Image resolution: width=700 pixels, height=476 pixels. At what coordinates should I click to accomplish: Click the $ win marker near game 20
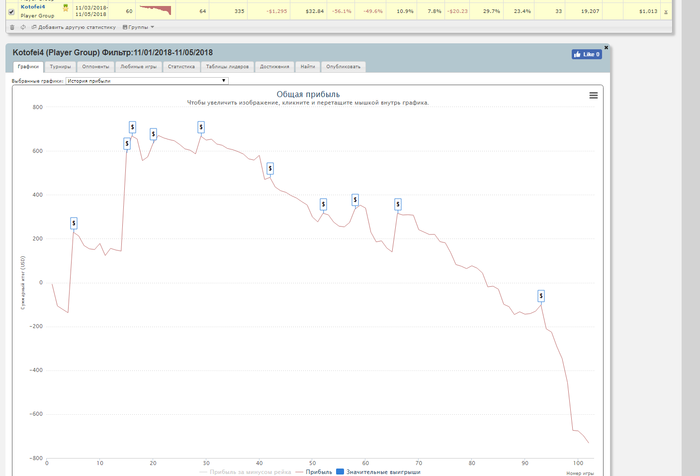click(153, 134)
